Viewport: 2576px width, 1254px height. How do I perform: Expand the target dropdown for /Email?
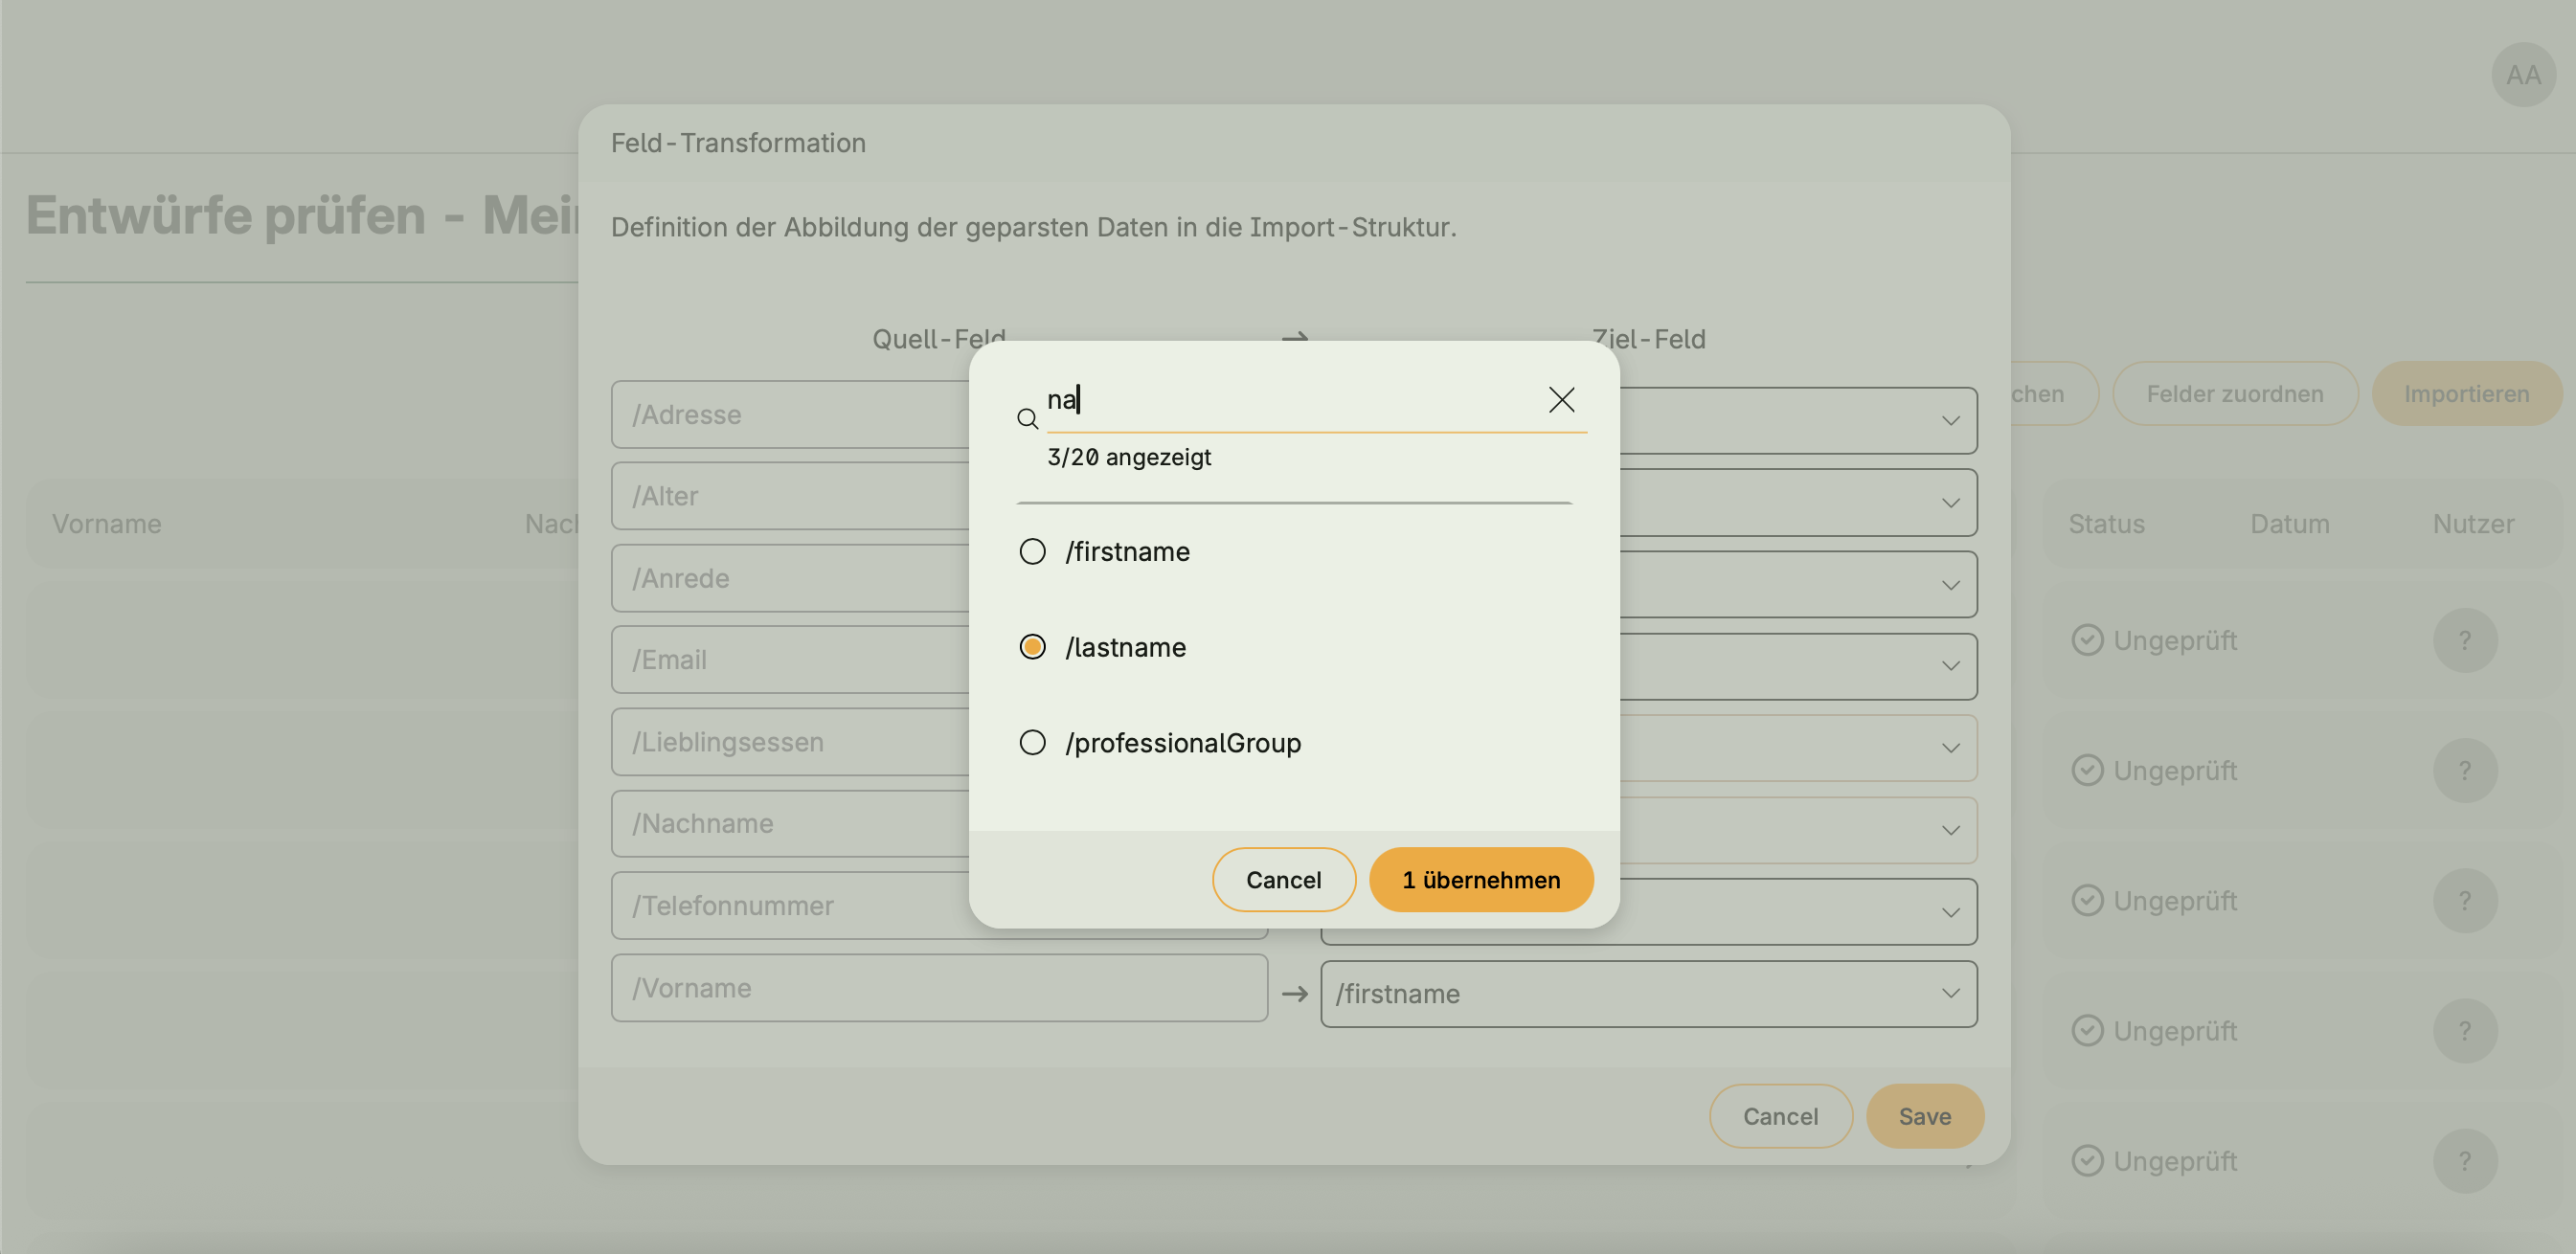[x=1949, y=666]
